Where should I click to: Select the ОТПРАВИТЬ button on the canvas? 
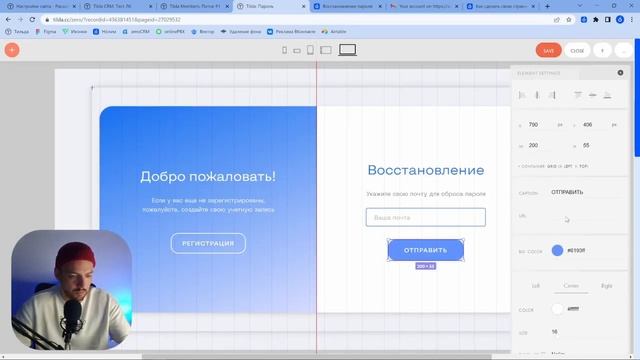coord(425,250)
